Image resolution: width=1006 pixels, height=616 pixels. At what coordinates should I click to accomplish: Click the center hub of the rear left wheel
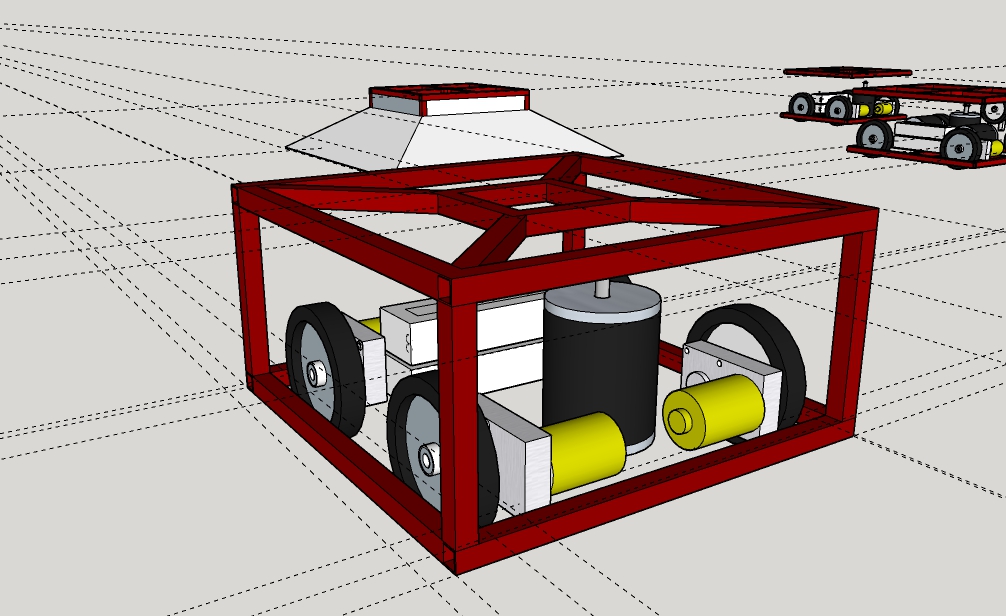tap(315, 375)
